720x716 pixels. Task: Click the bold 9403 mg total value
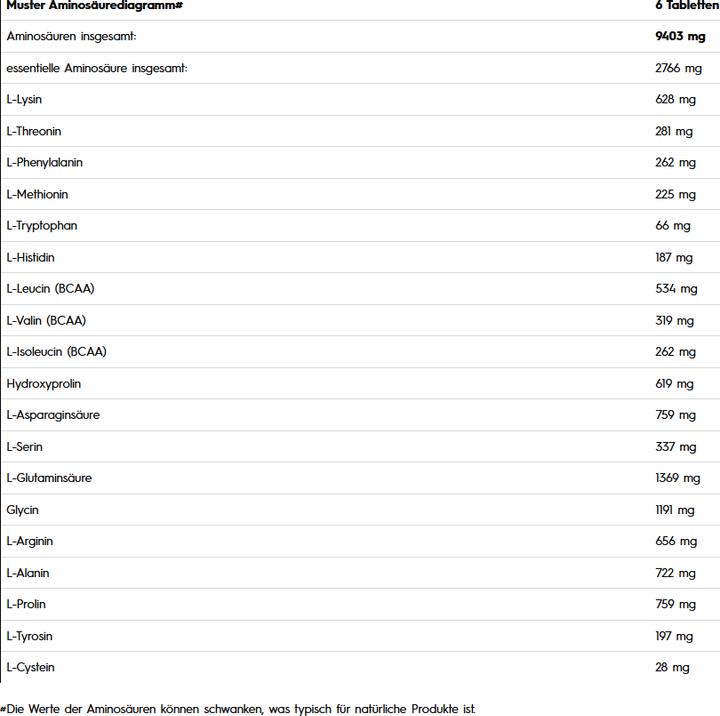tap(679, 36)
